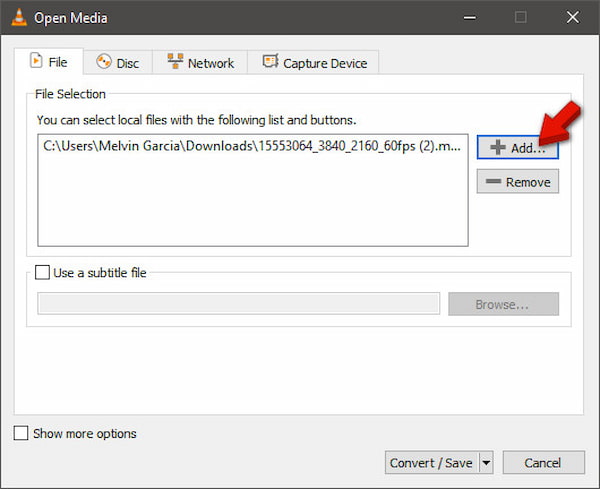Image resolution: width=600 pixels, height=489 pixels.
Task: Open the Capture Device tab
Action: coord(313,62)
